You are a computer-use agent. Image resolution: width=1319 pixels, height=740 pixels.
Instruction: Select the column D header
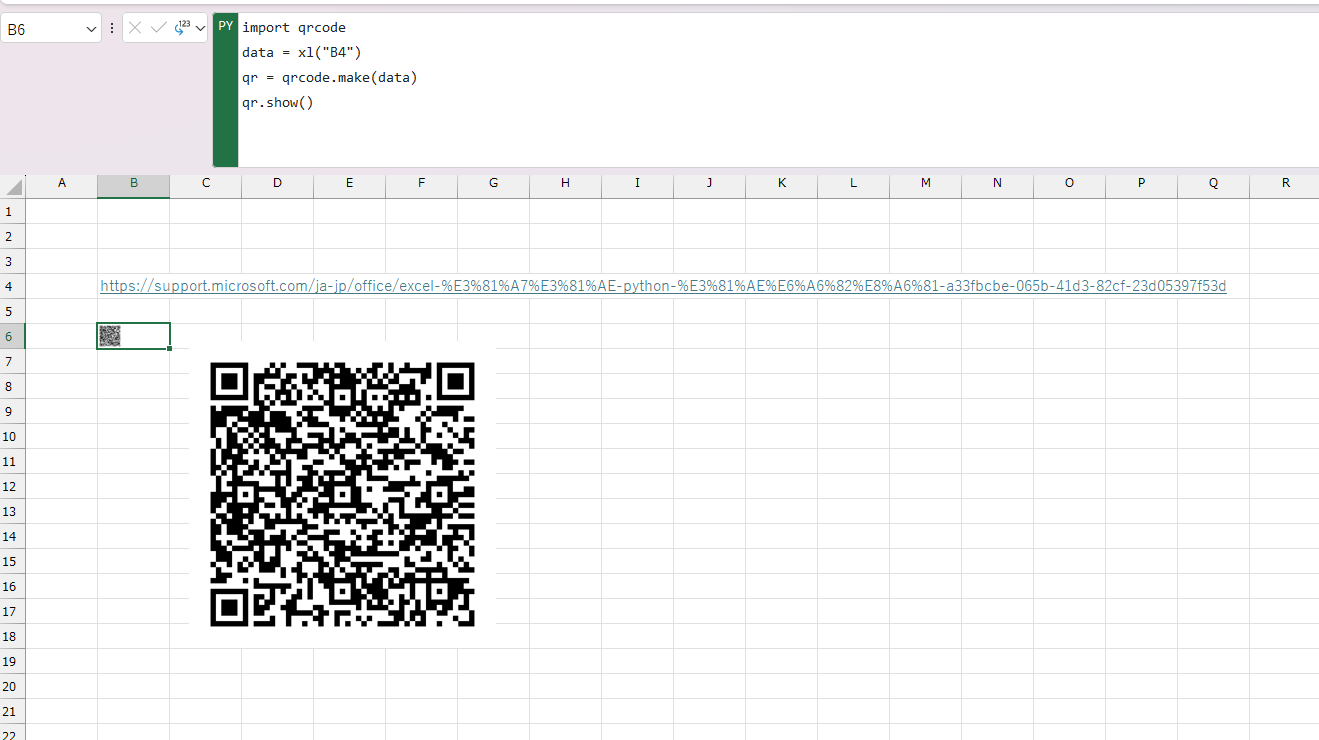click(277, 184)
